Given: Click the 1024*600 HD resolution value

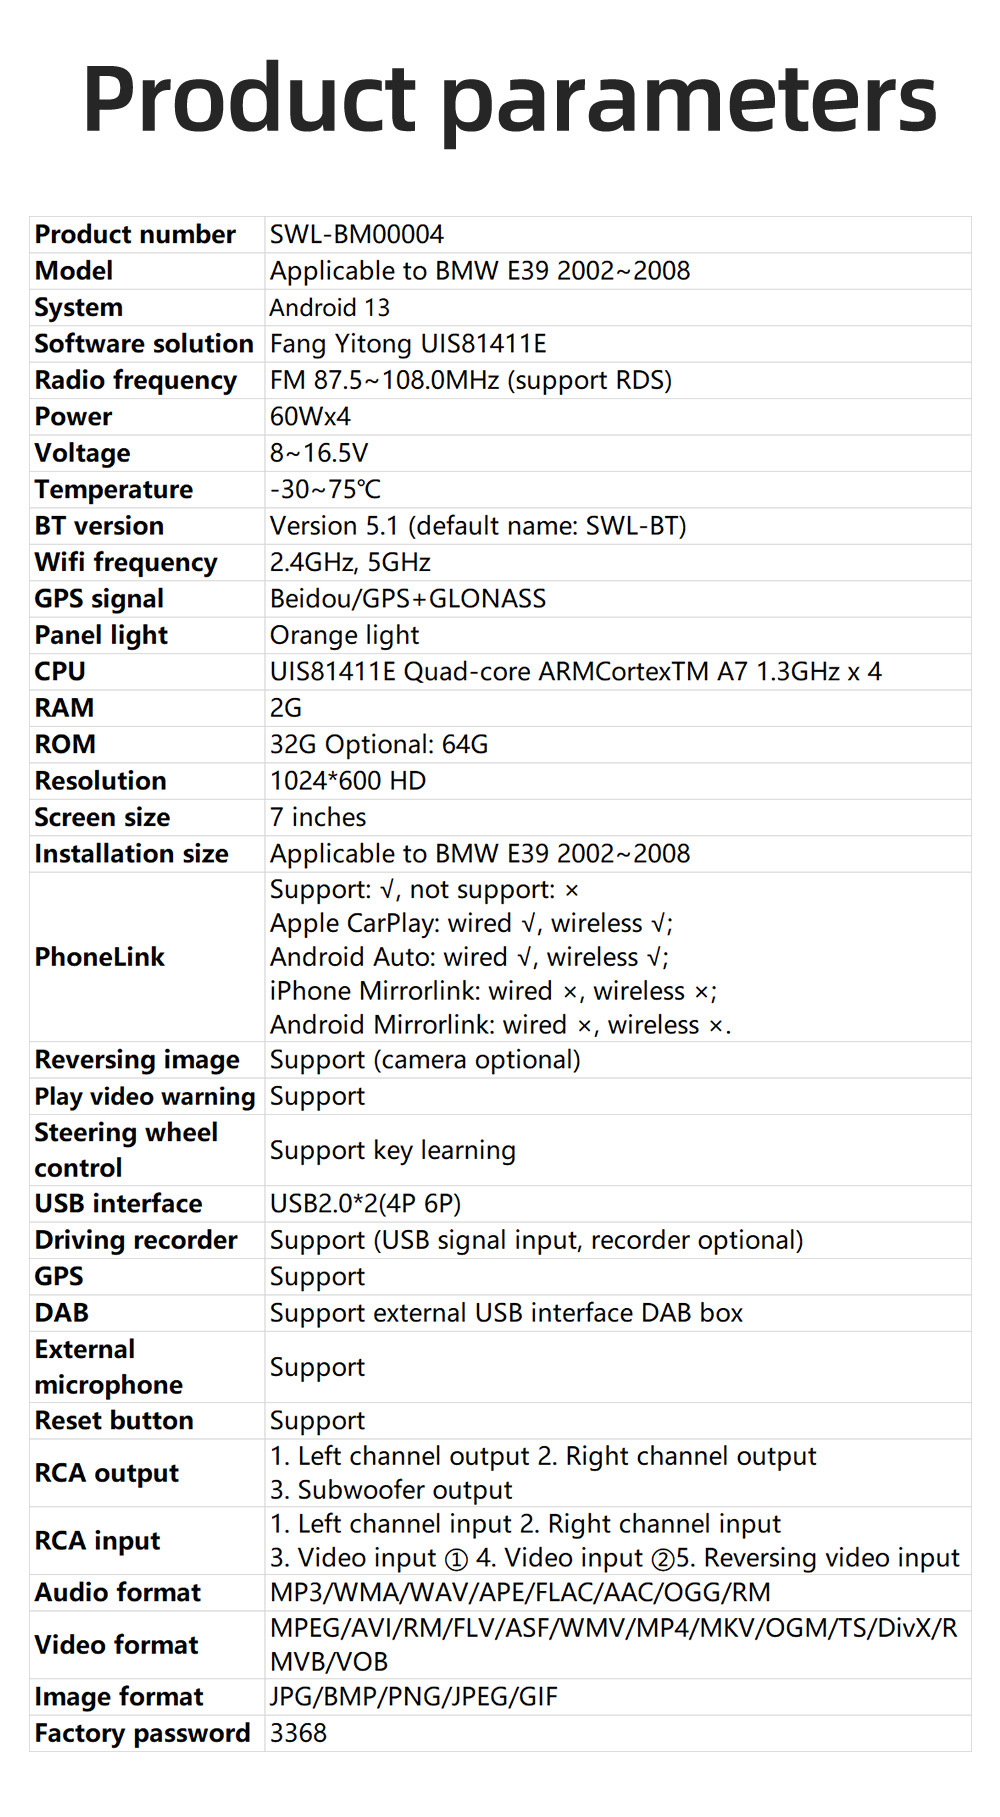Looking at the screenshot, I should (348, 781).
